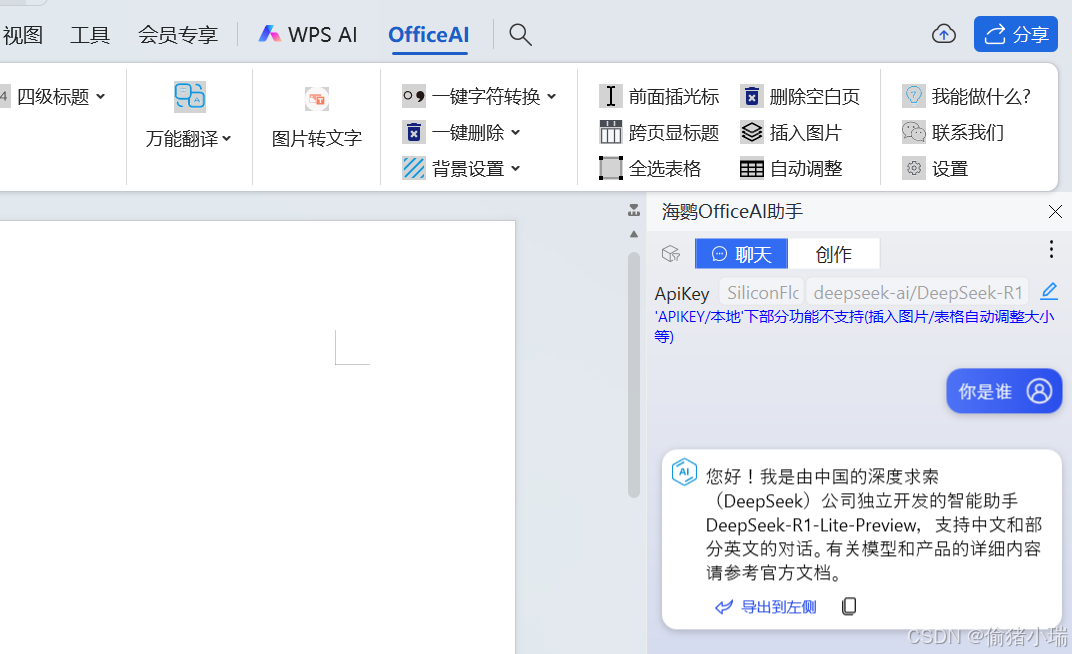Click the DeepSeek reply message text
The width and height of the screenshot is (1072, 654).
[874, 524]
